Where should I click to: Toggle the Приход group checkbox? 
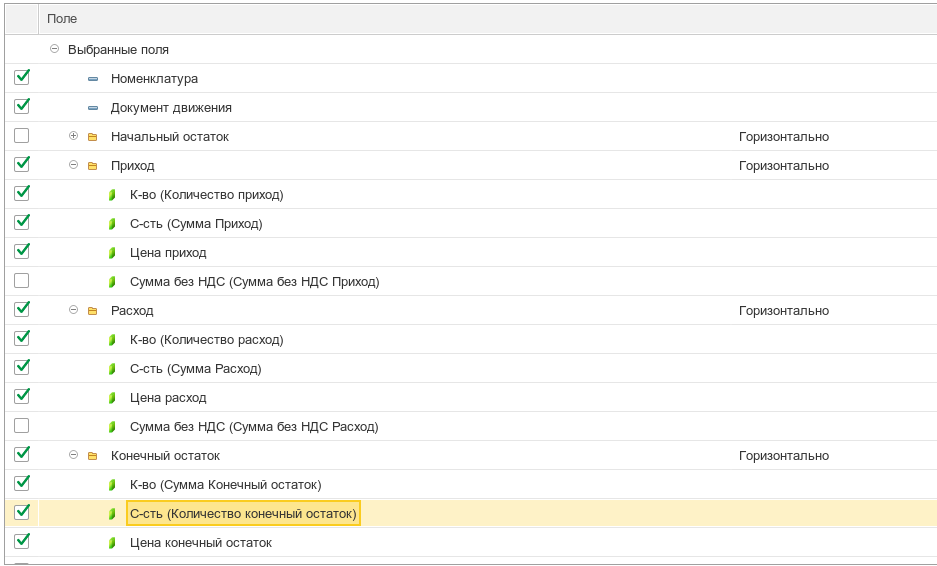click(22, 165)
